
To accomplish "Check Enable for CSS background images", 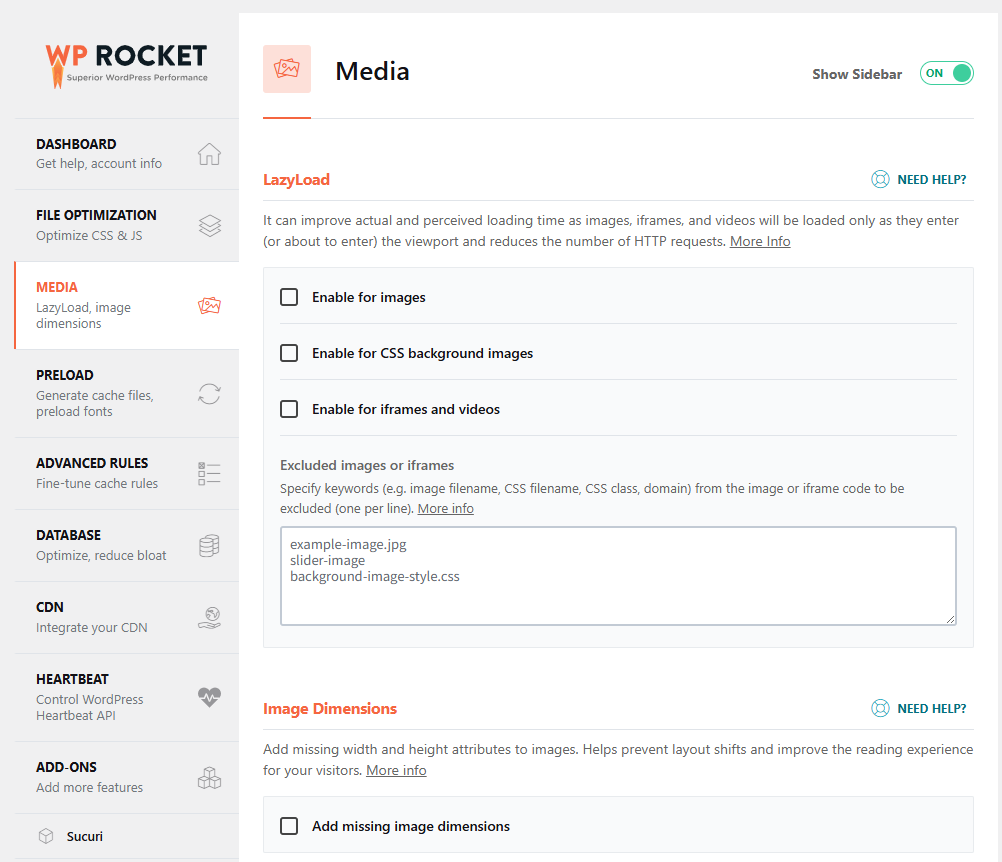I will coord(289,353).
